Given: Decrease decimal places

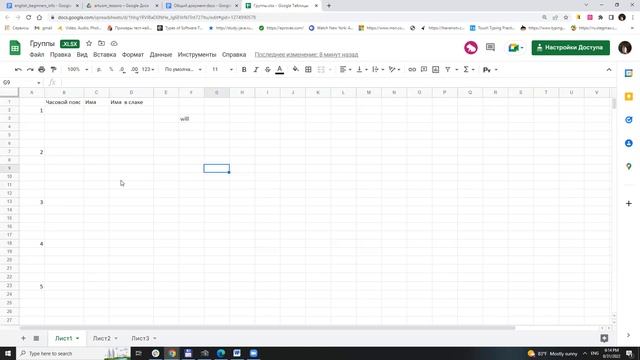Looking at the screenshot, I should click(x=122, y=70).
